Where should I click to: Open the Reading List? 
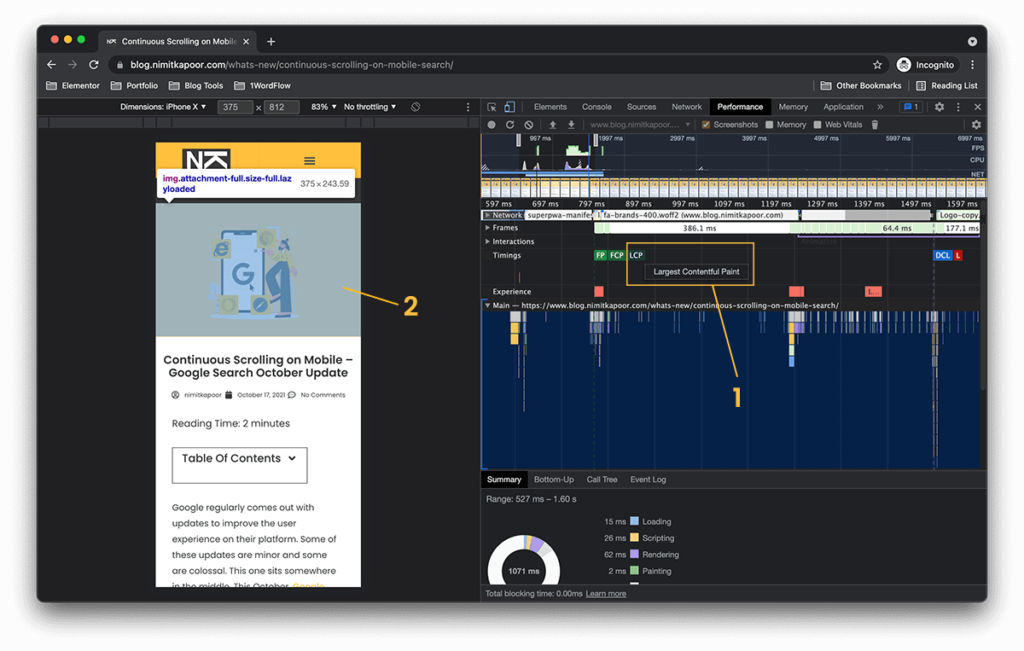click(947, 86)
